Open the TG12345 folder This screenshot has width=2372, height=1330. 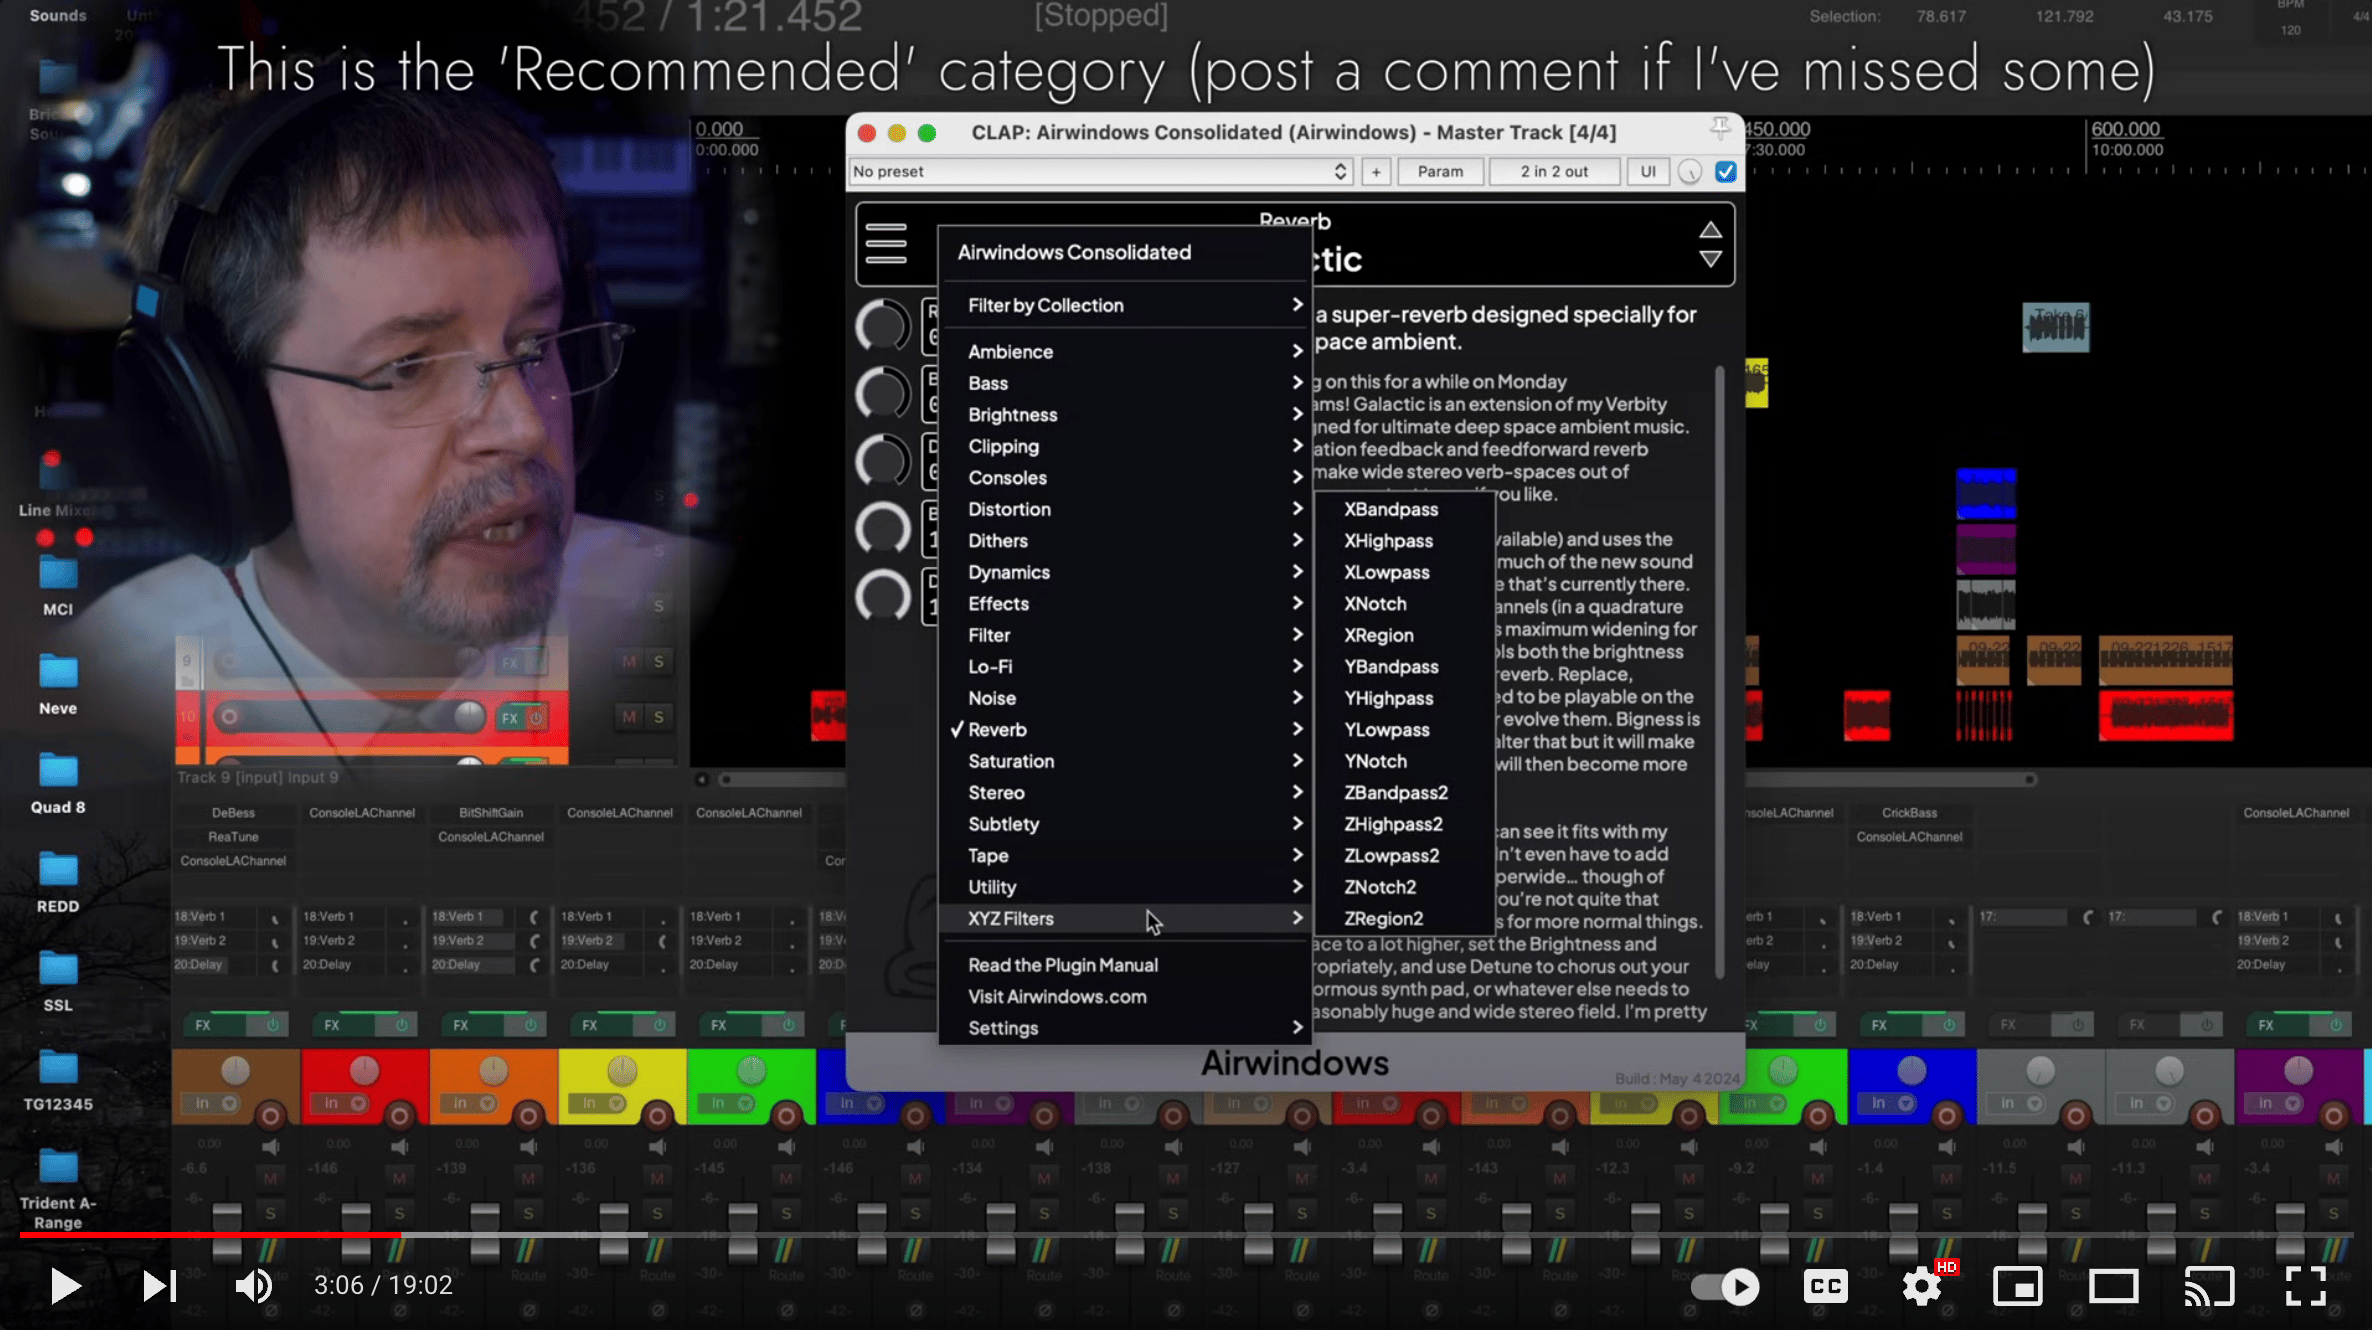[58, 1081]
